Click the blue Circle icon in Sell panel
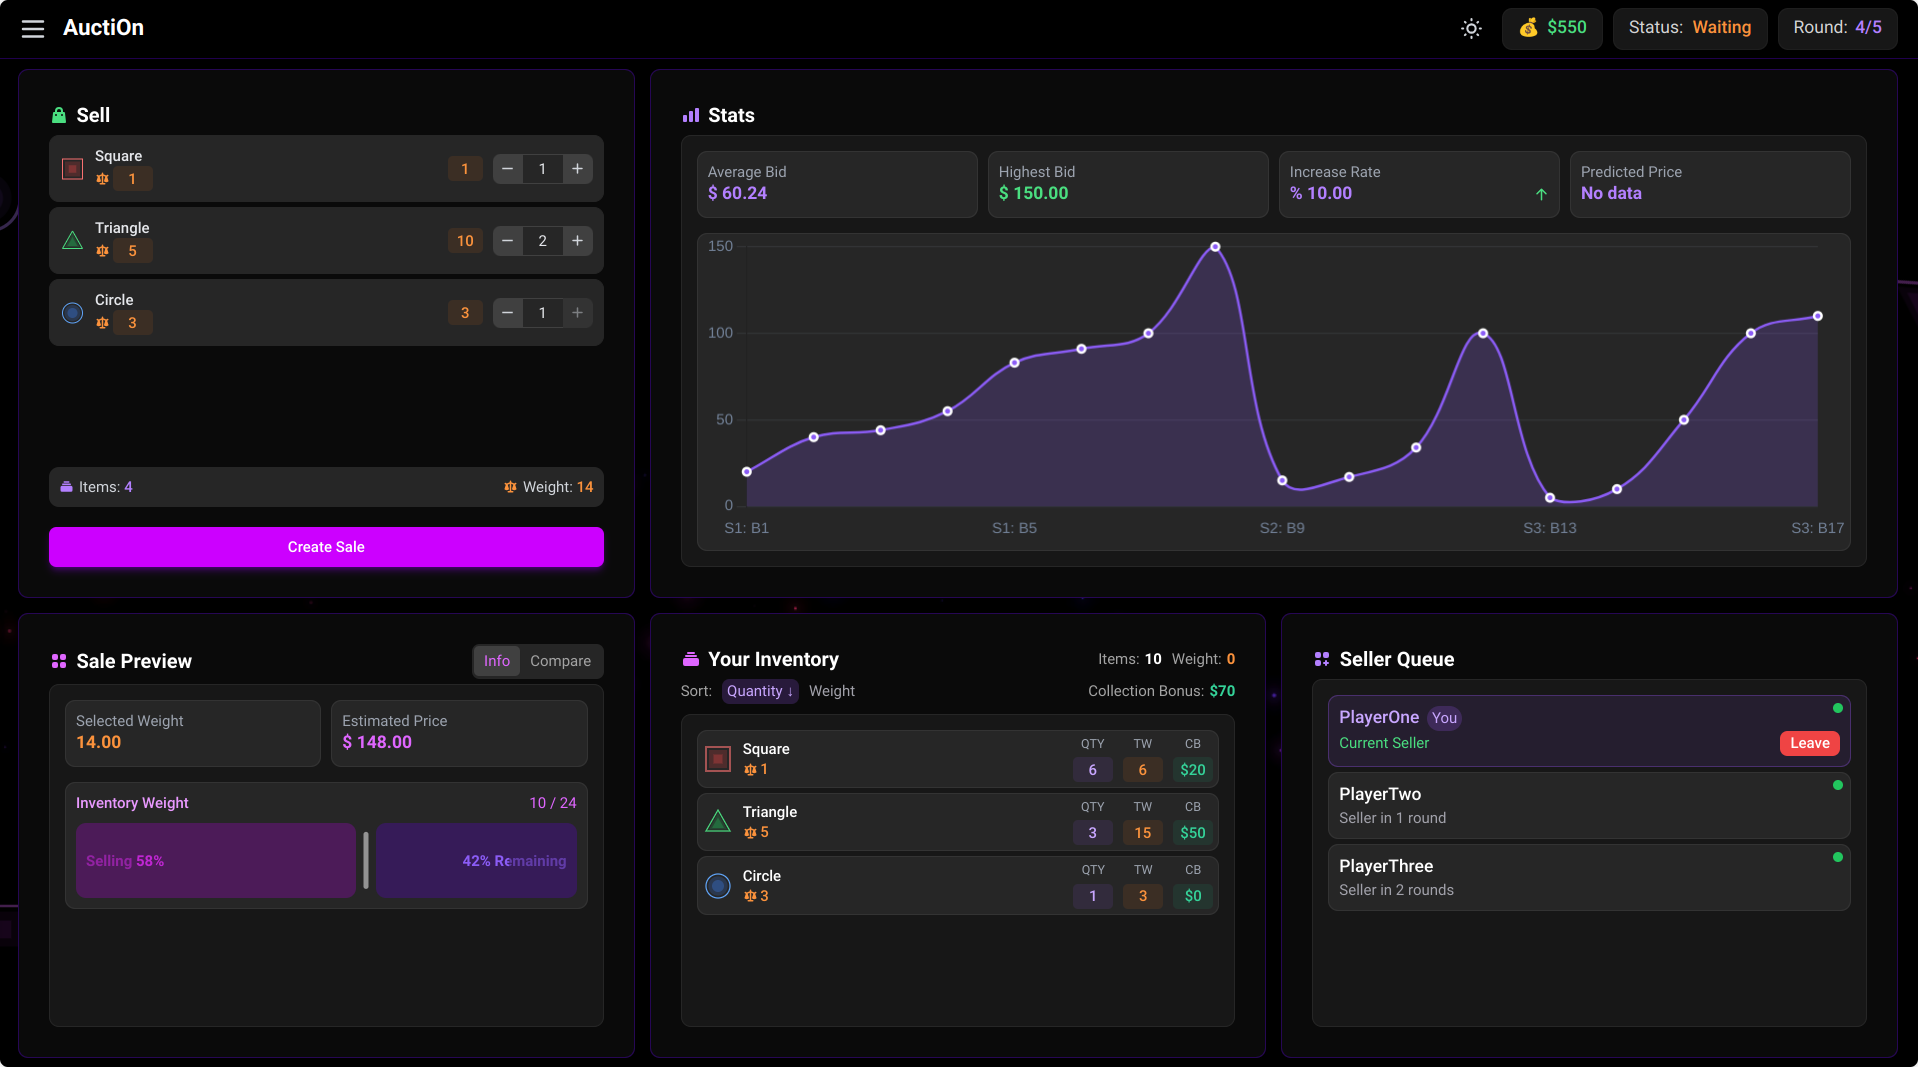Screen dimensions: 1918x1067 pos(73,313)
